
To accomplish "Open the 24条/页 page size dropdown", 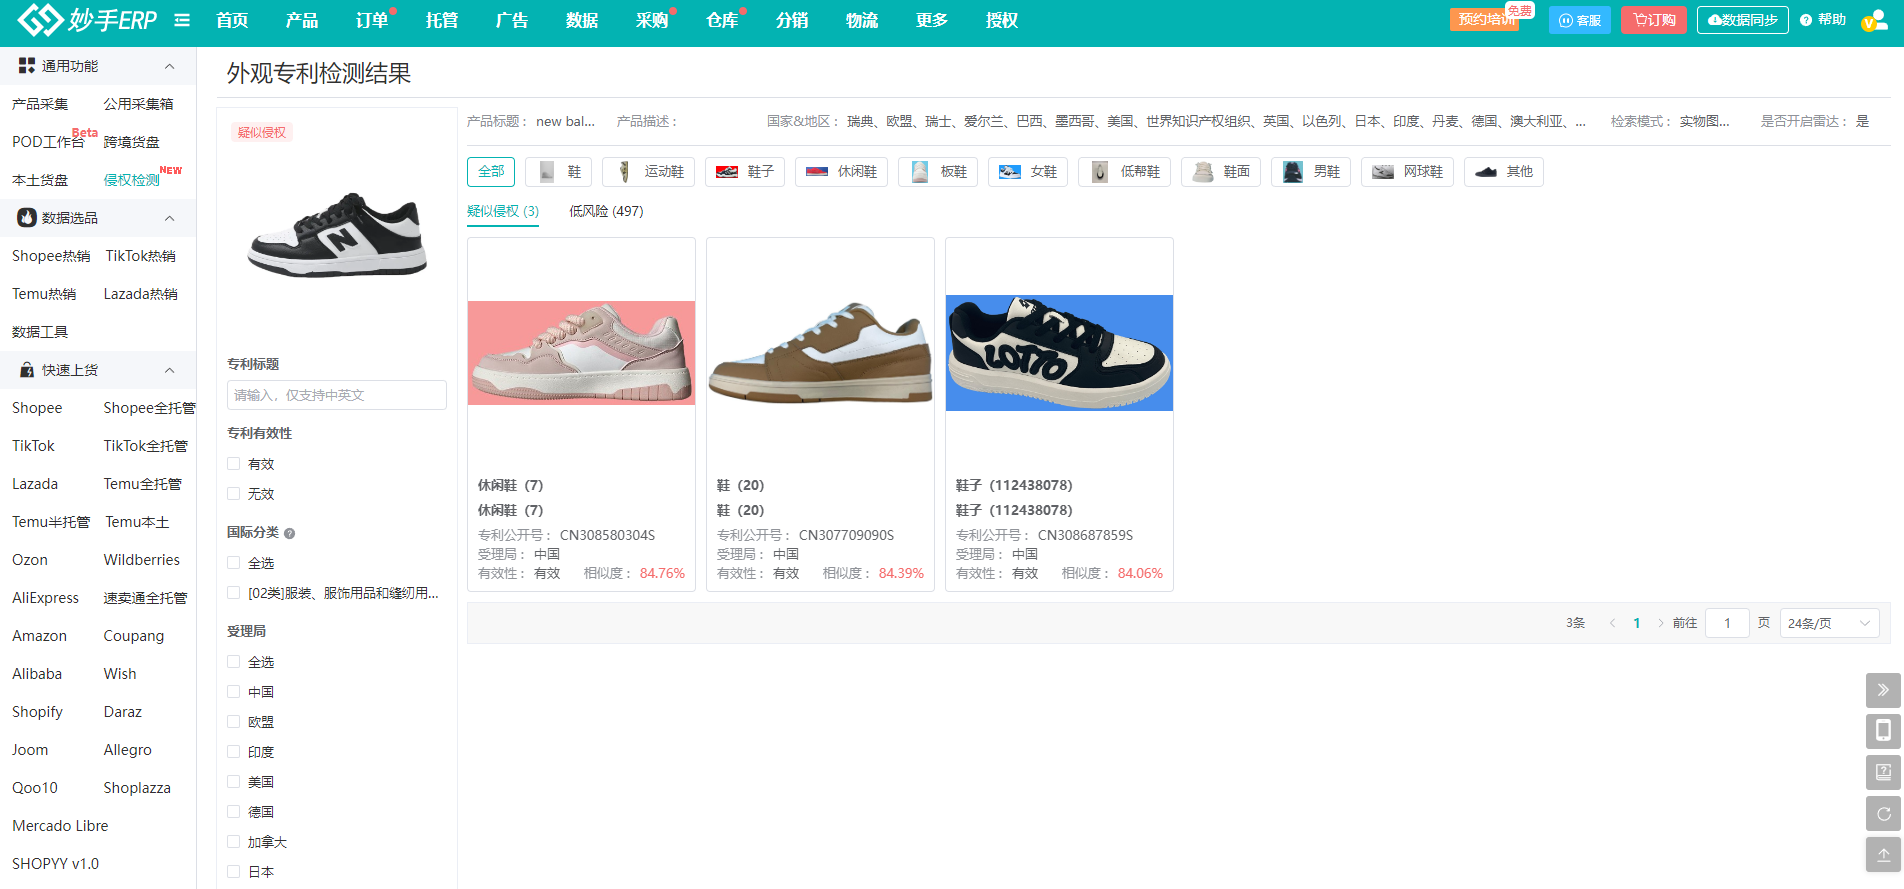I will 1829,623.
